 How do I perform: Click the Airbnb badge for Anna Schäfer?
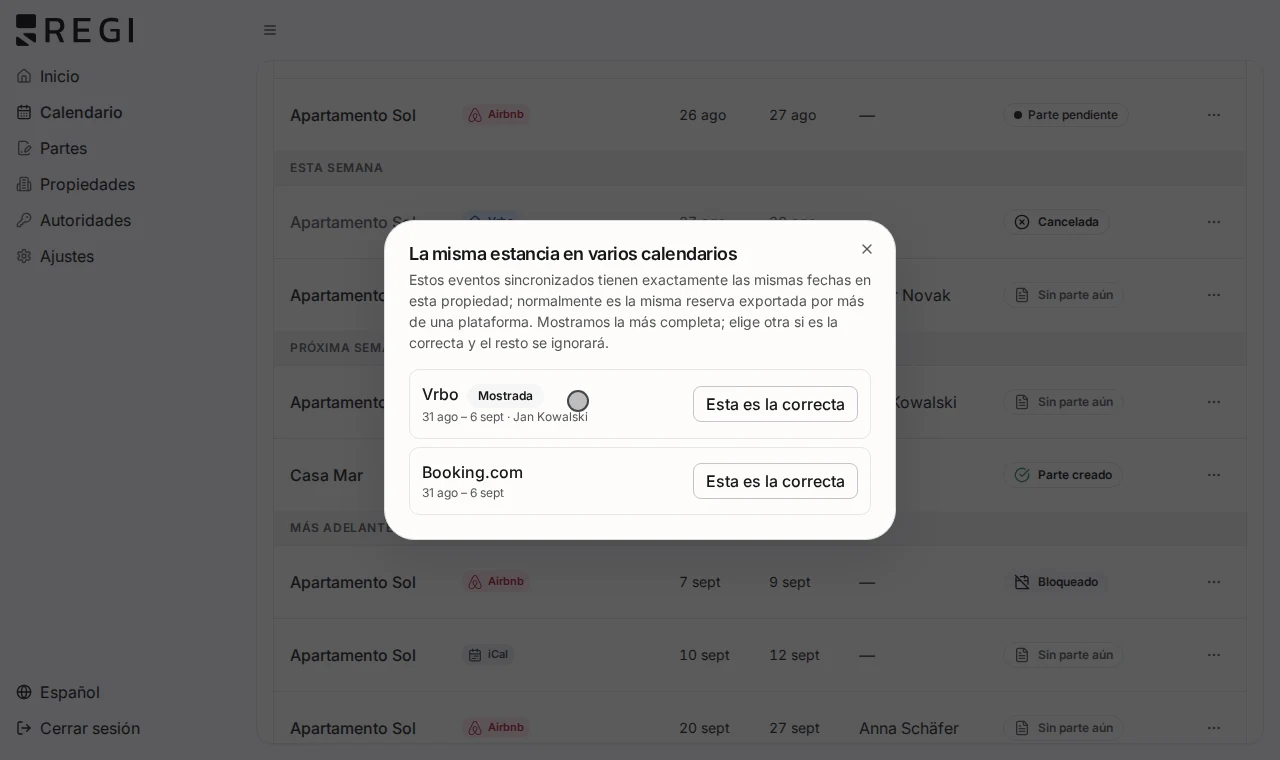tap(496, 728)
